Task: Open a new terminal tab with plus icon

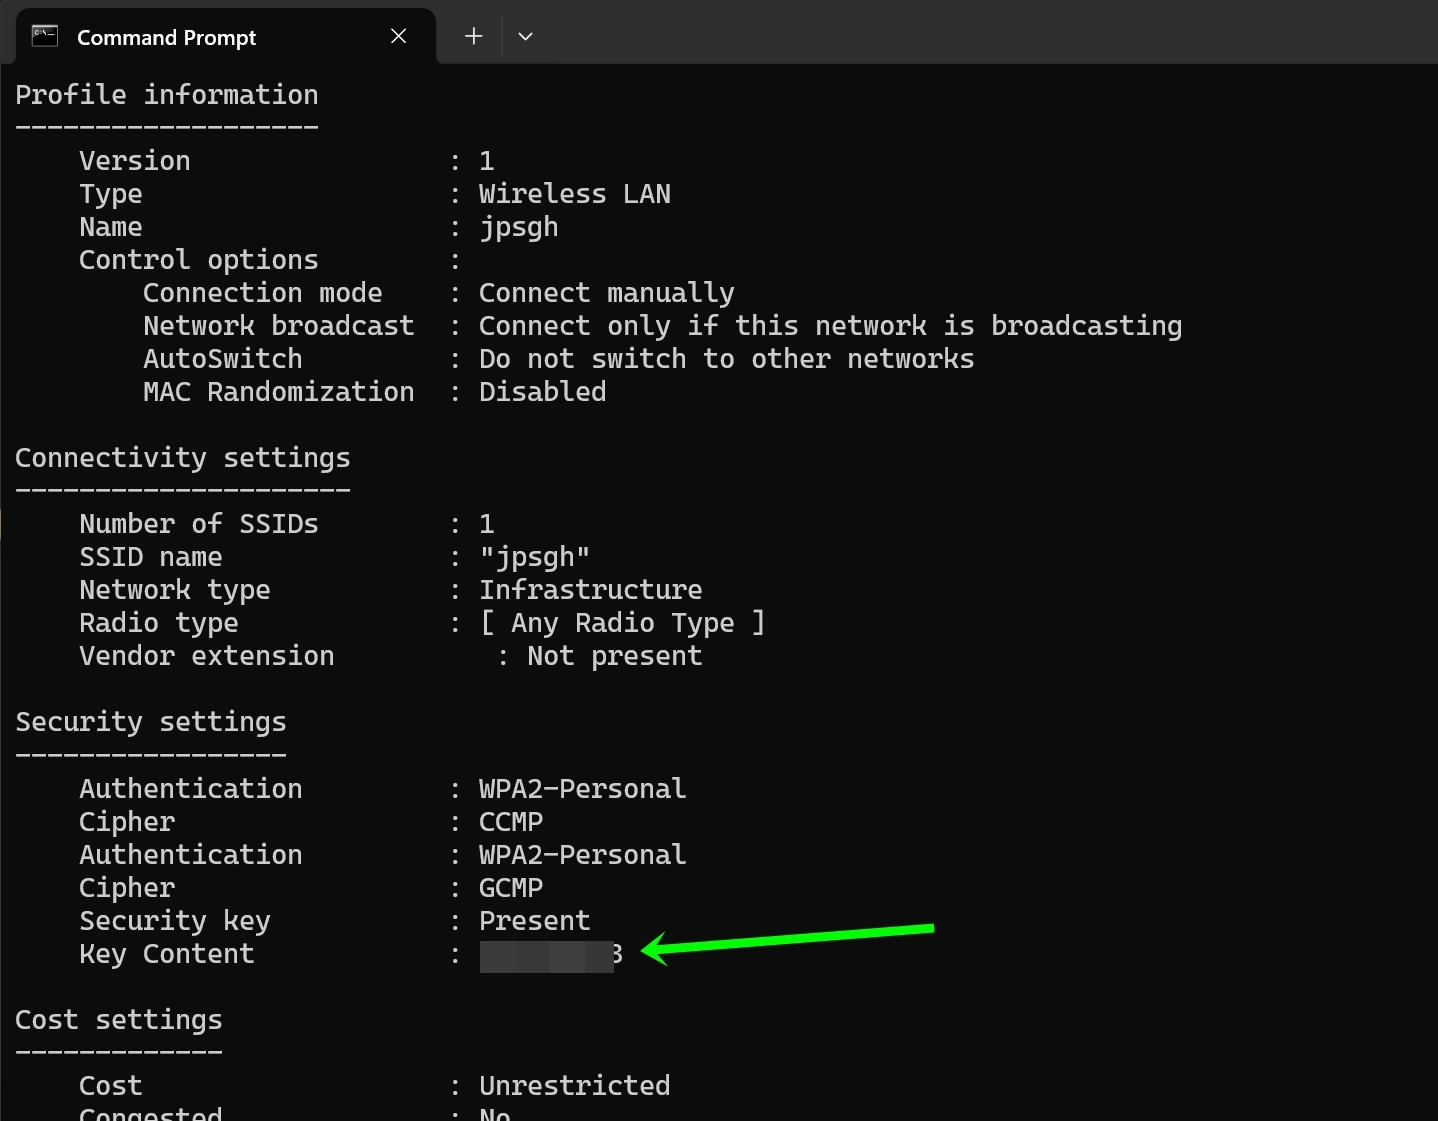Action: coord(472,36)
